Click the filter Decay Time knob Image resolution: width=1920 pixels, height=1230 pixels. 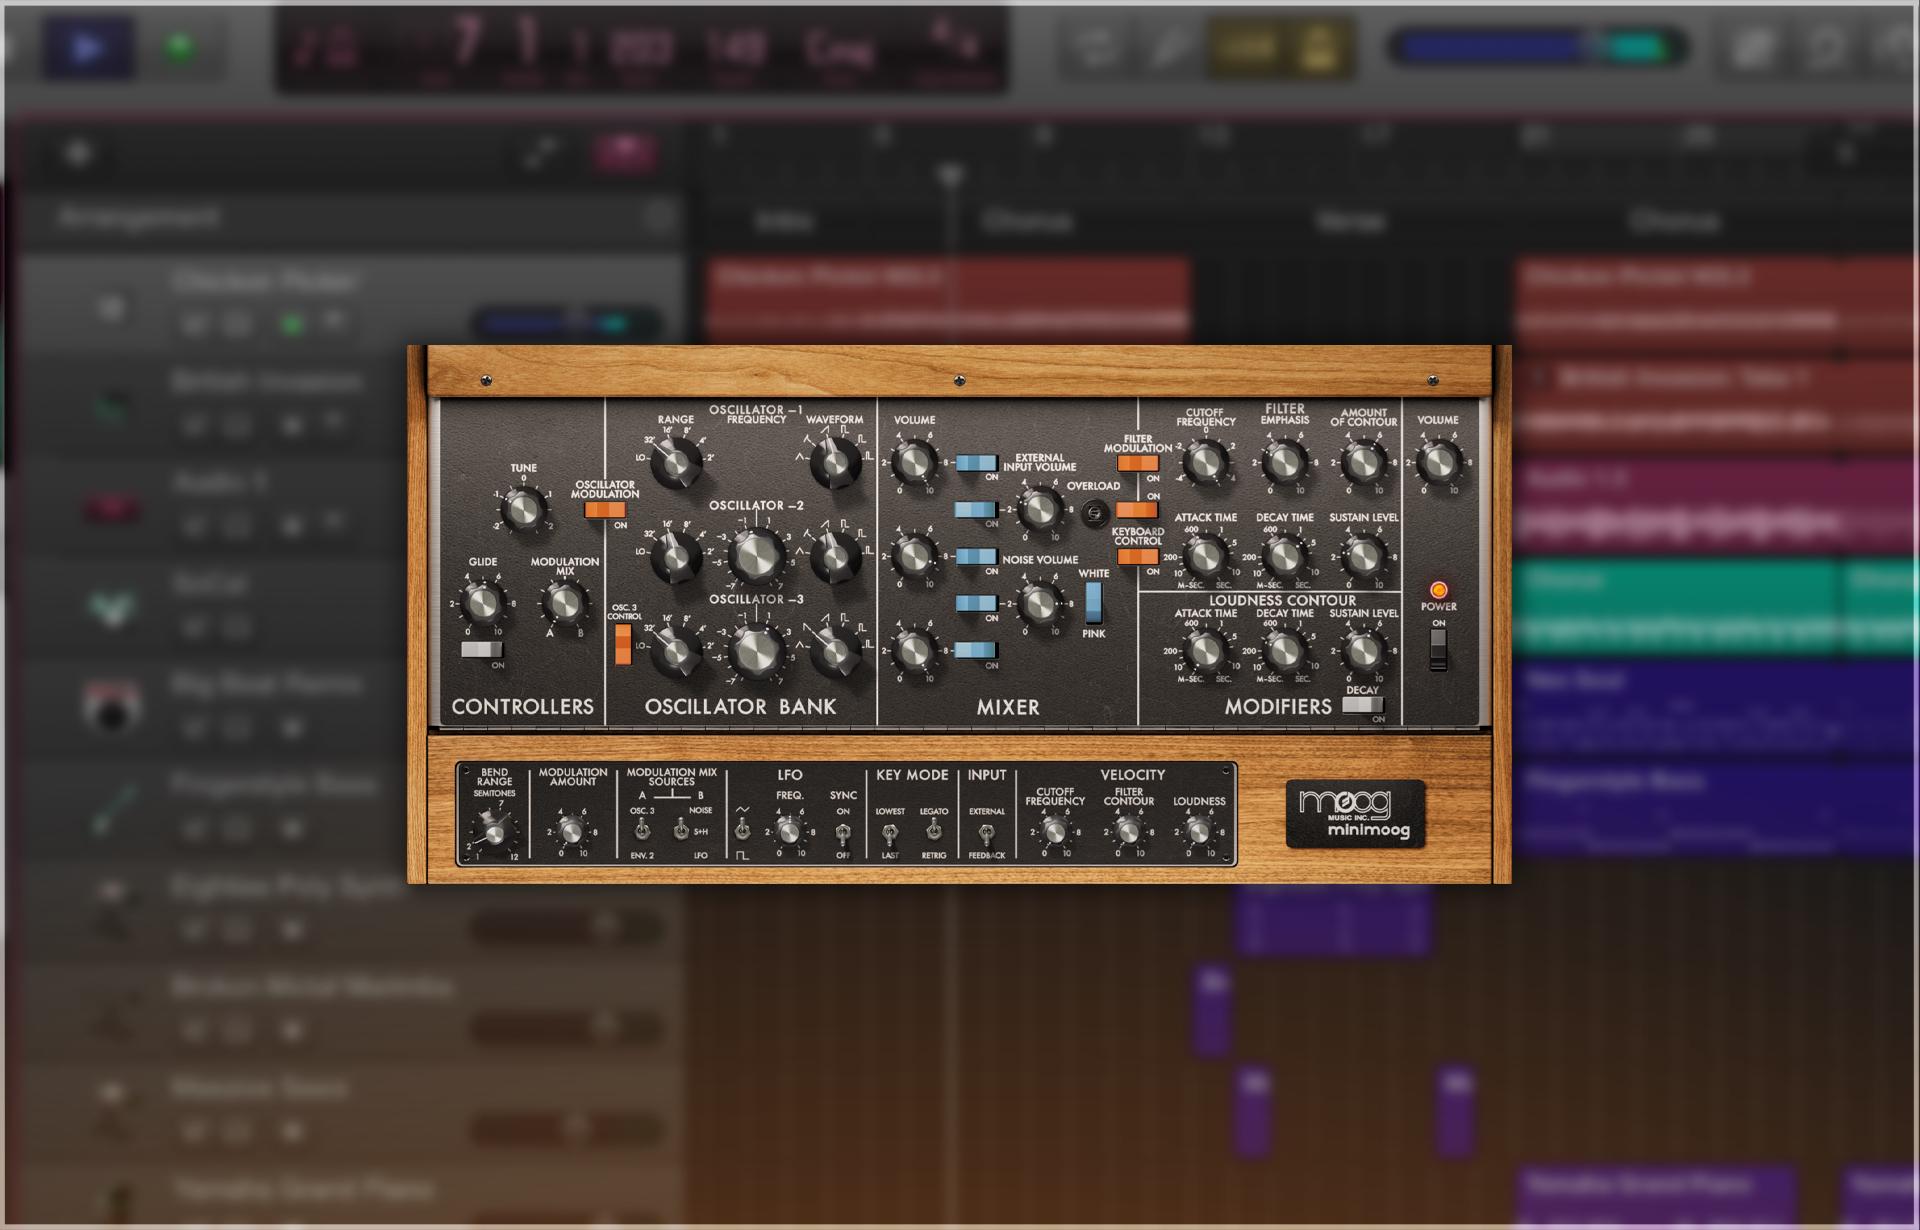(x=1284, y=555)
